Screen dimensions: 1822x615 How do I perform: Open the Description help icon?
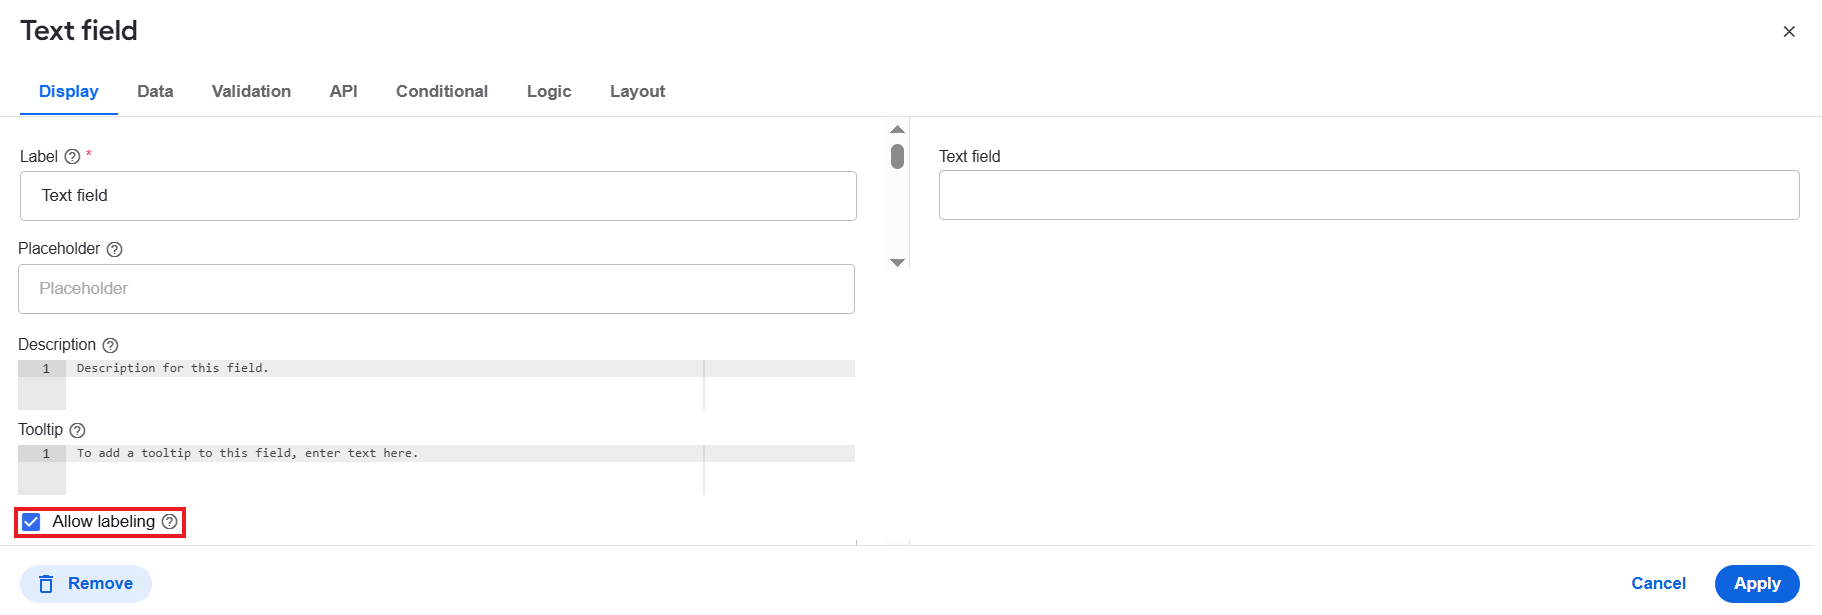pos(110,345)
